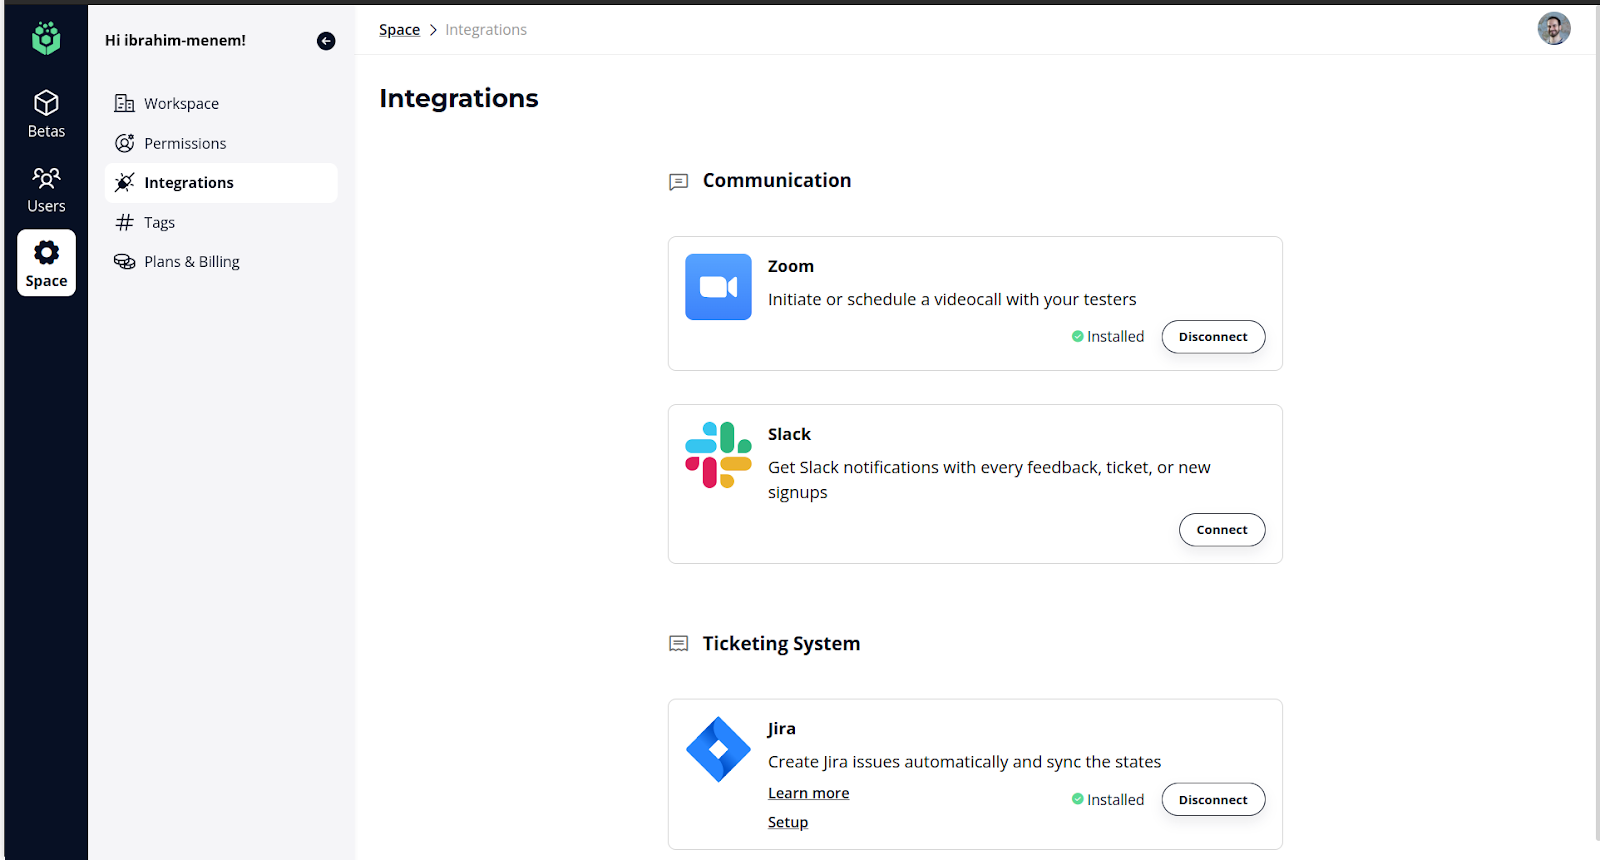Viewport: 1600px width, 860px height.
Task: Collapse sidebar with the back arrow
Action: pos(326,41)
